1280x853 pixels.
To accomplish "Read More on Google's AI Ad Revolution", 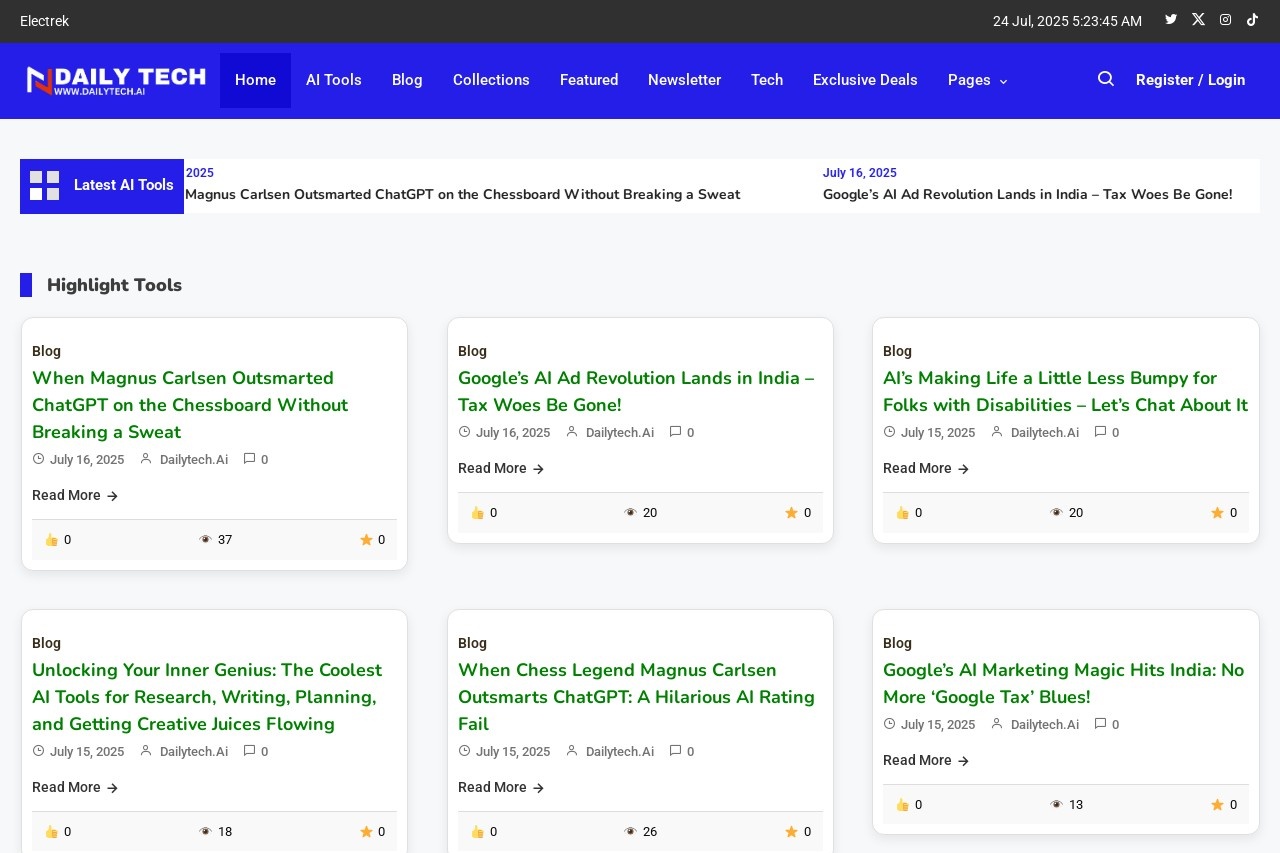I will coord(501,468).
